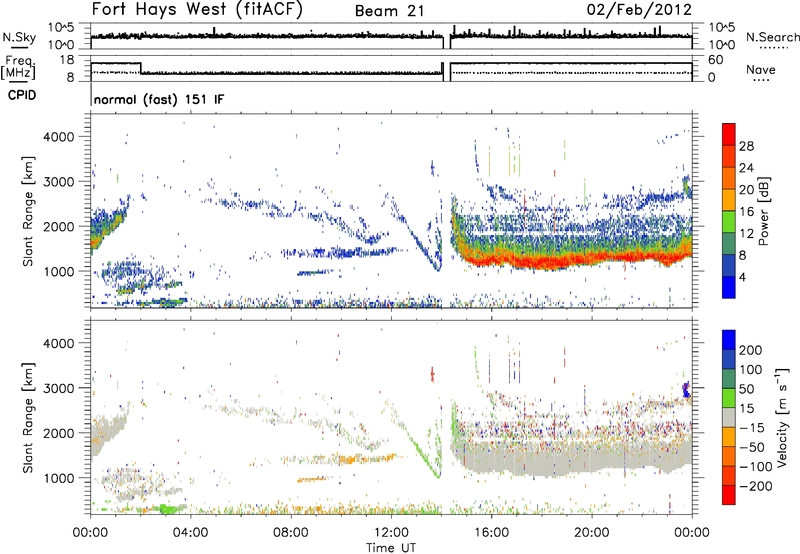Viewport: 800px width, 554px height.
Task: Pick the red bottom segment of velocity colorbar
Action: click(729, 495)
